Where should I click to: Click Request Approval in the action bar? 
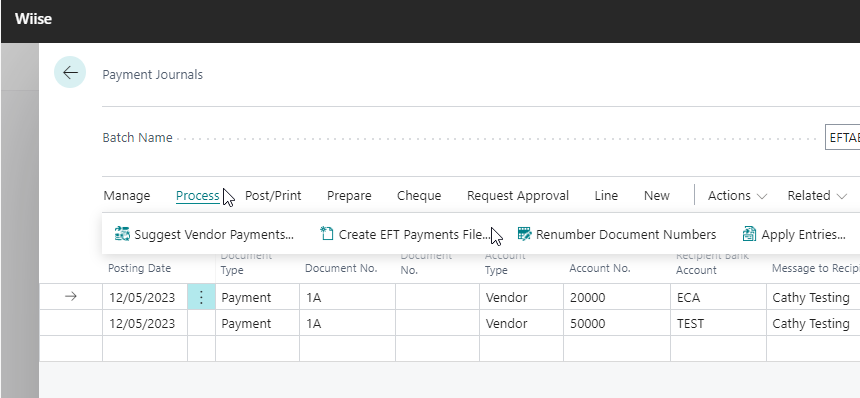tap(518, 196)
